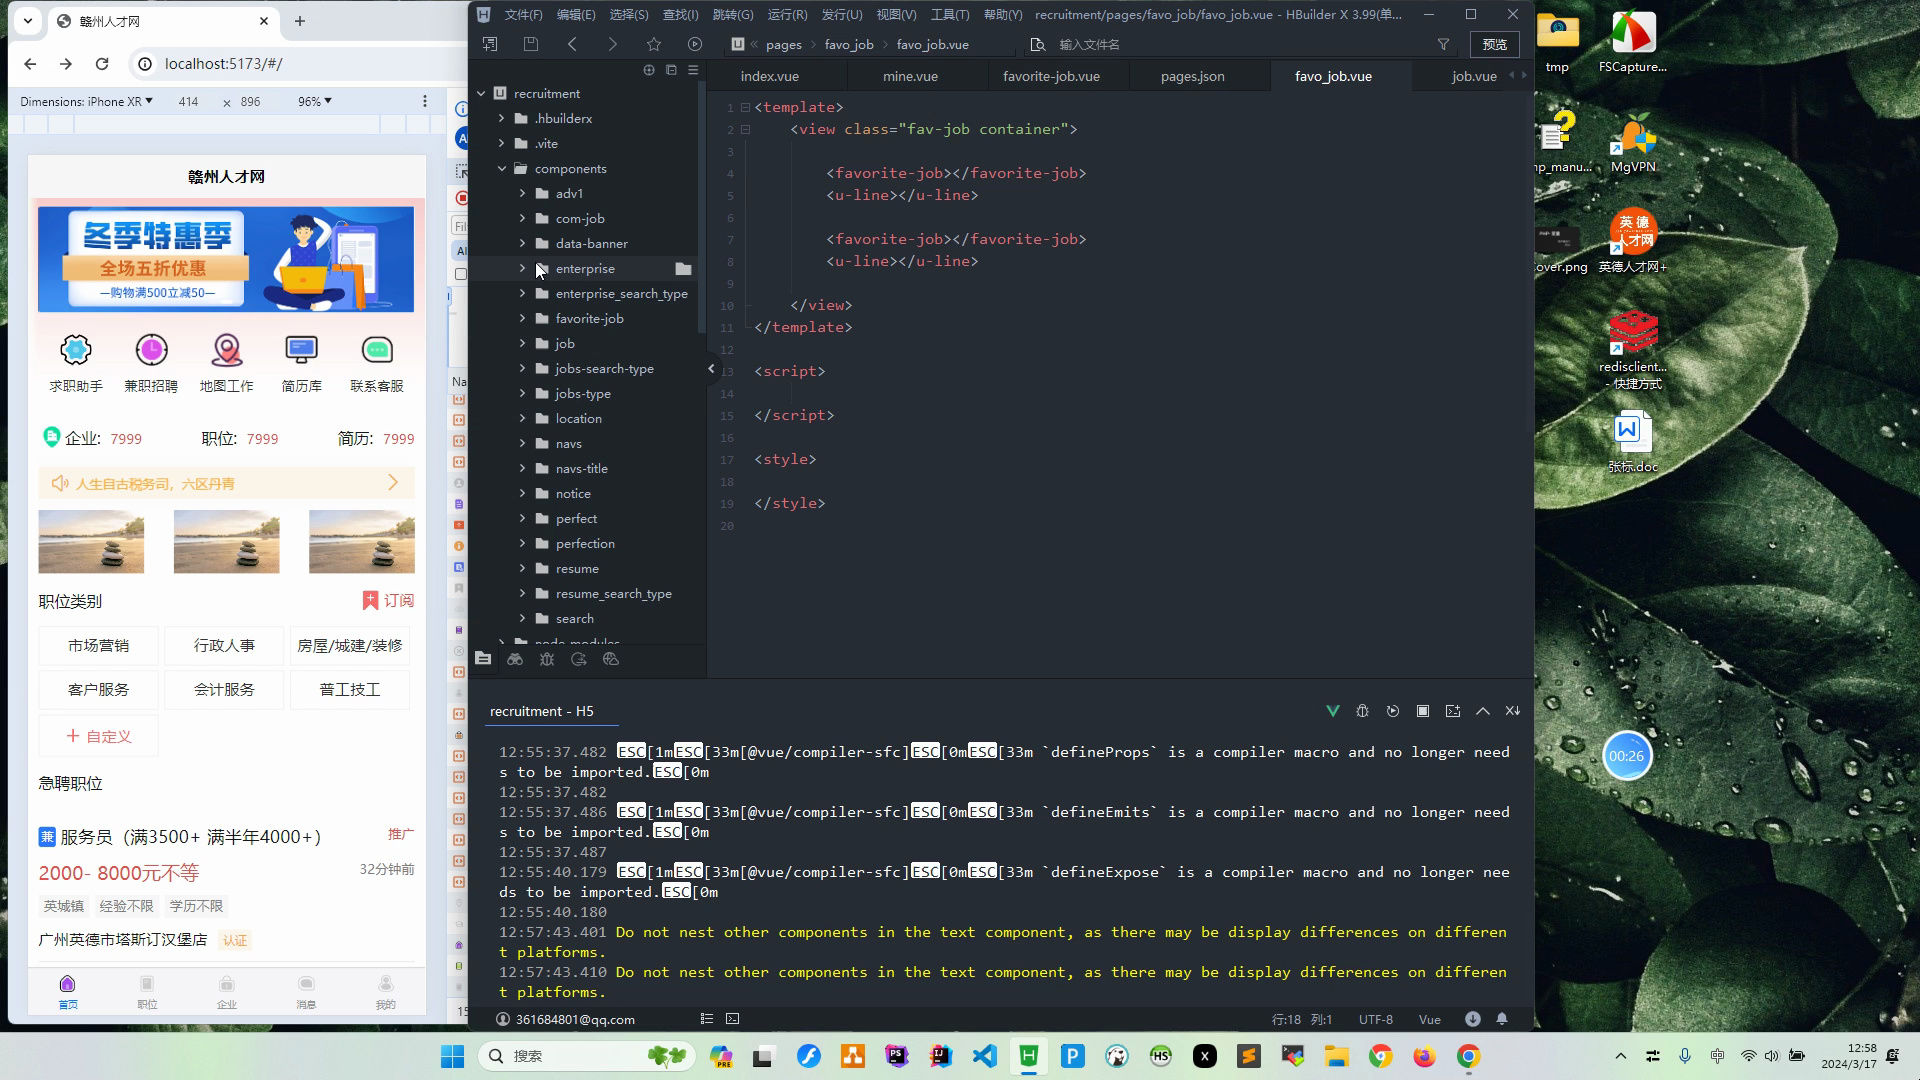1920x1080 pixels.
Task: Click the navigate back arrow in HBuilder toolbar
Action: point(572,44)
